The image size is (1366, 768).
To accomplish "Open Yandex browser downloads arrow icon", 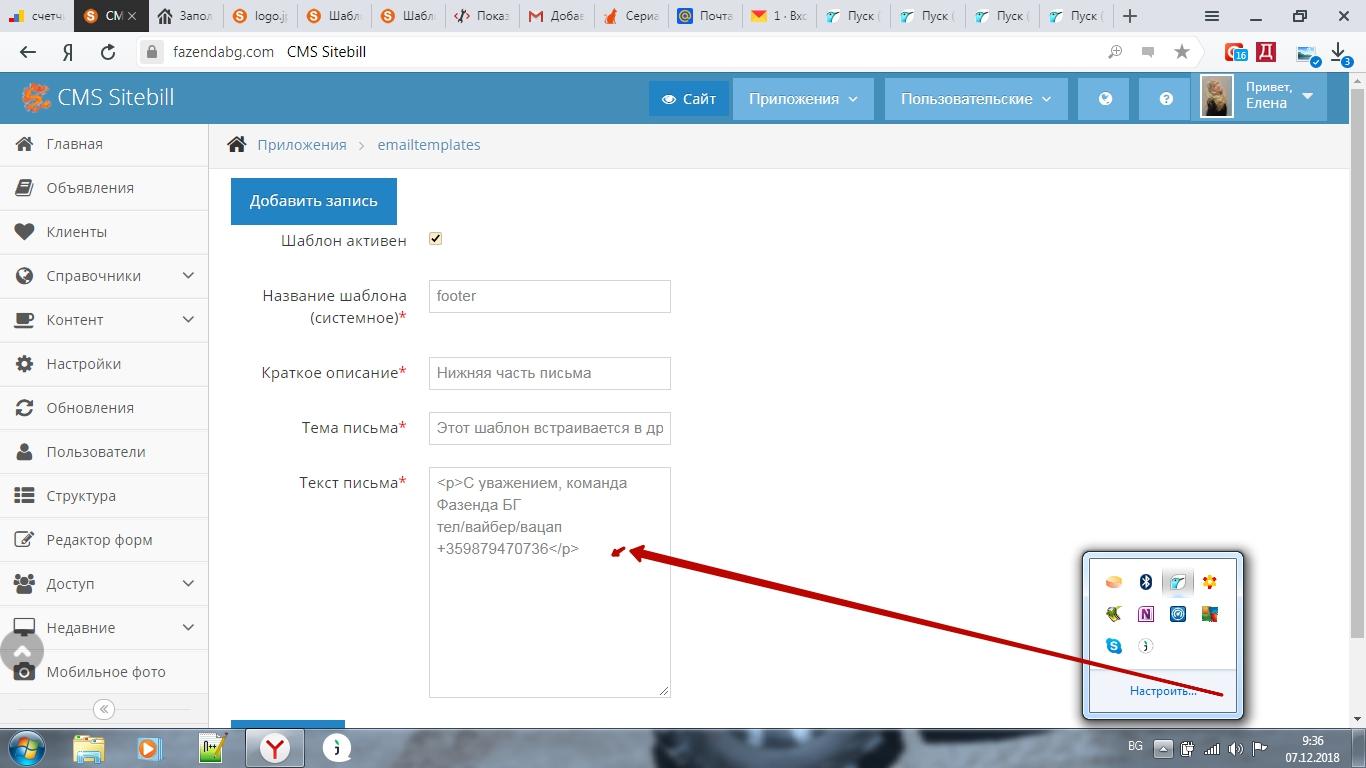I will click(x=1339, y=52).
